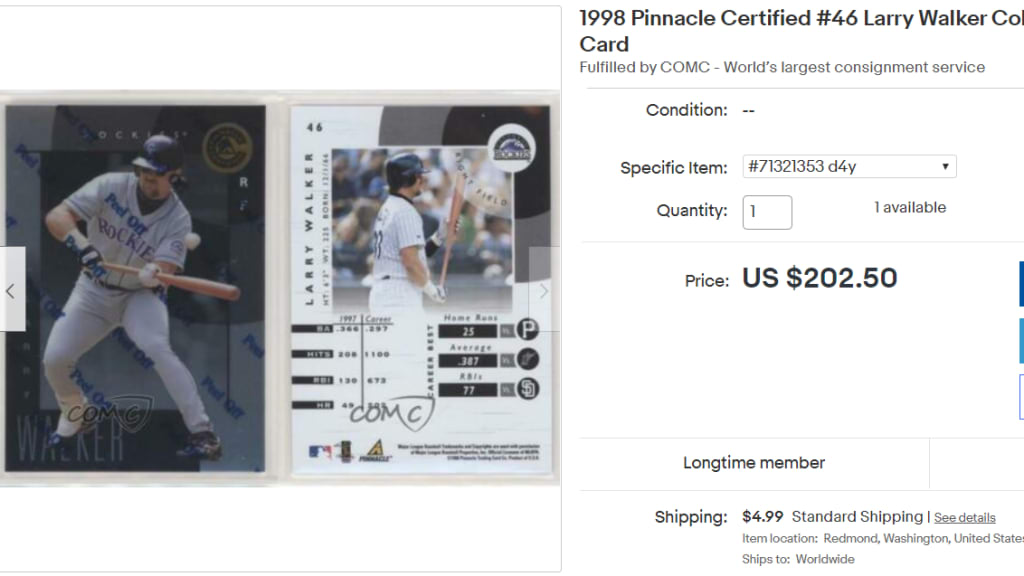Click the previous image left arrow
The width and height of the screenshot is (1024, 576).
11,290
